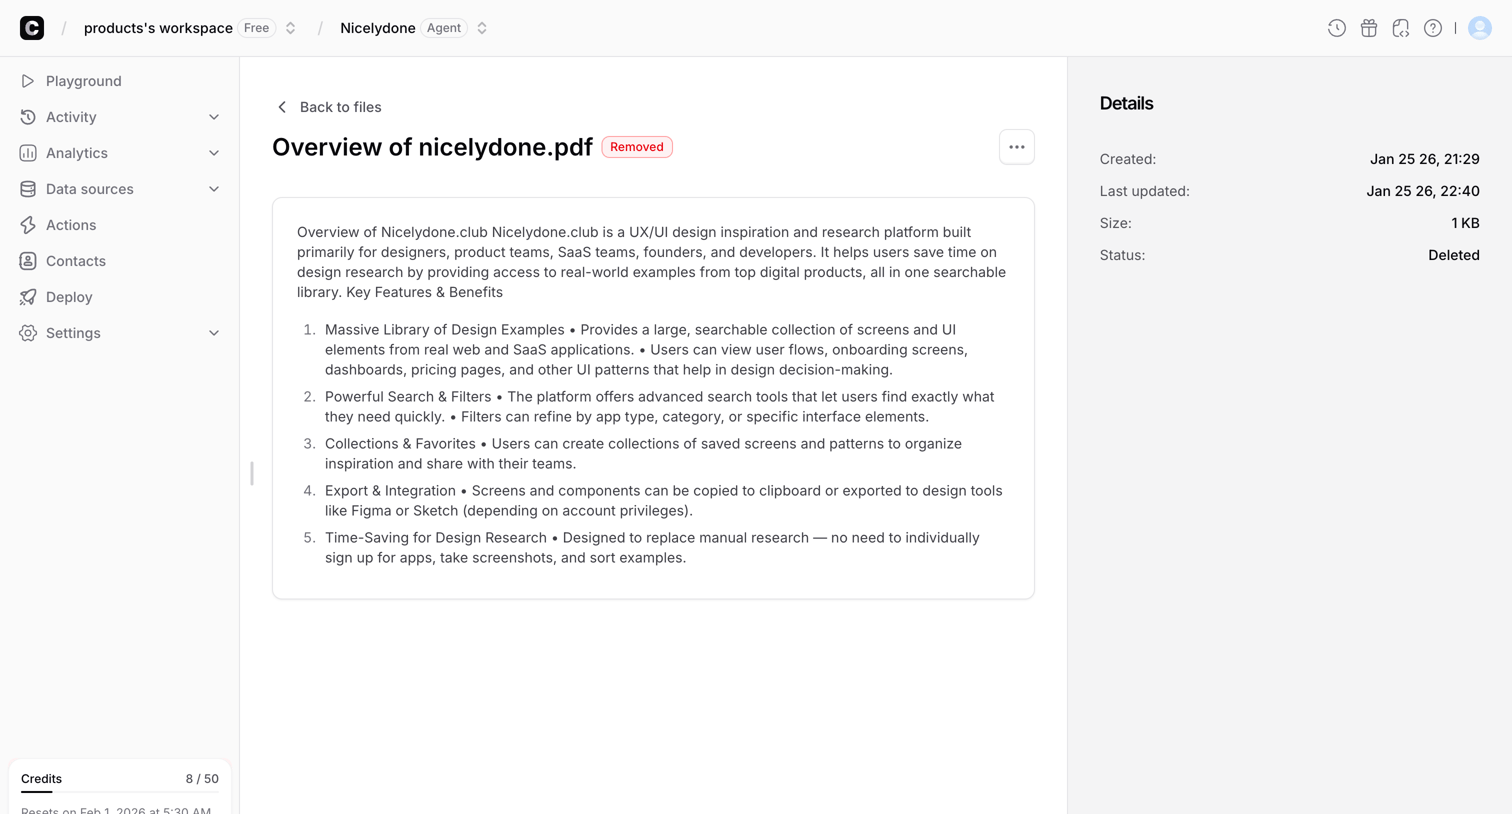This screenshot has width=1512, height=814.
Task: Expand the Activity section chevron
Action: 214,117
